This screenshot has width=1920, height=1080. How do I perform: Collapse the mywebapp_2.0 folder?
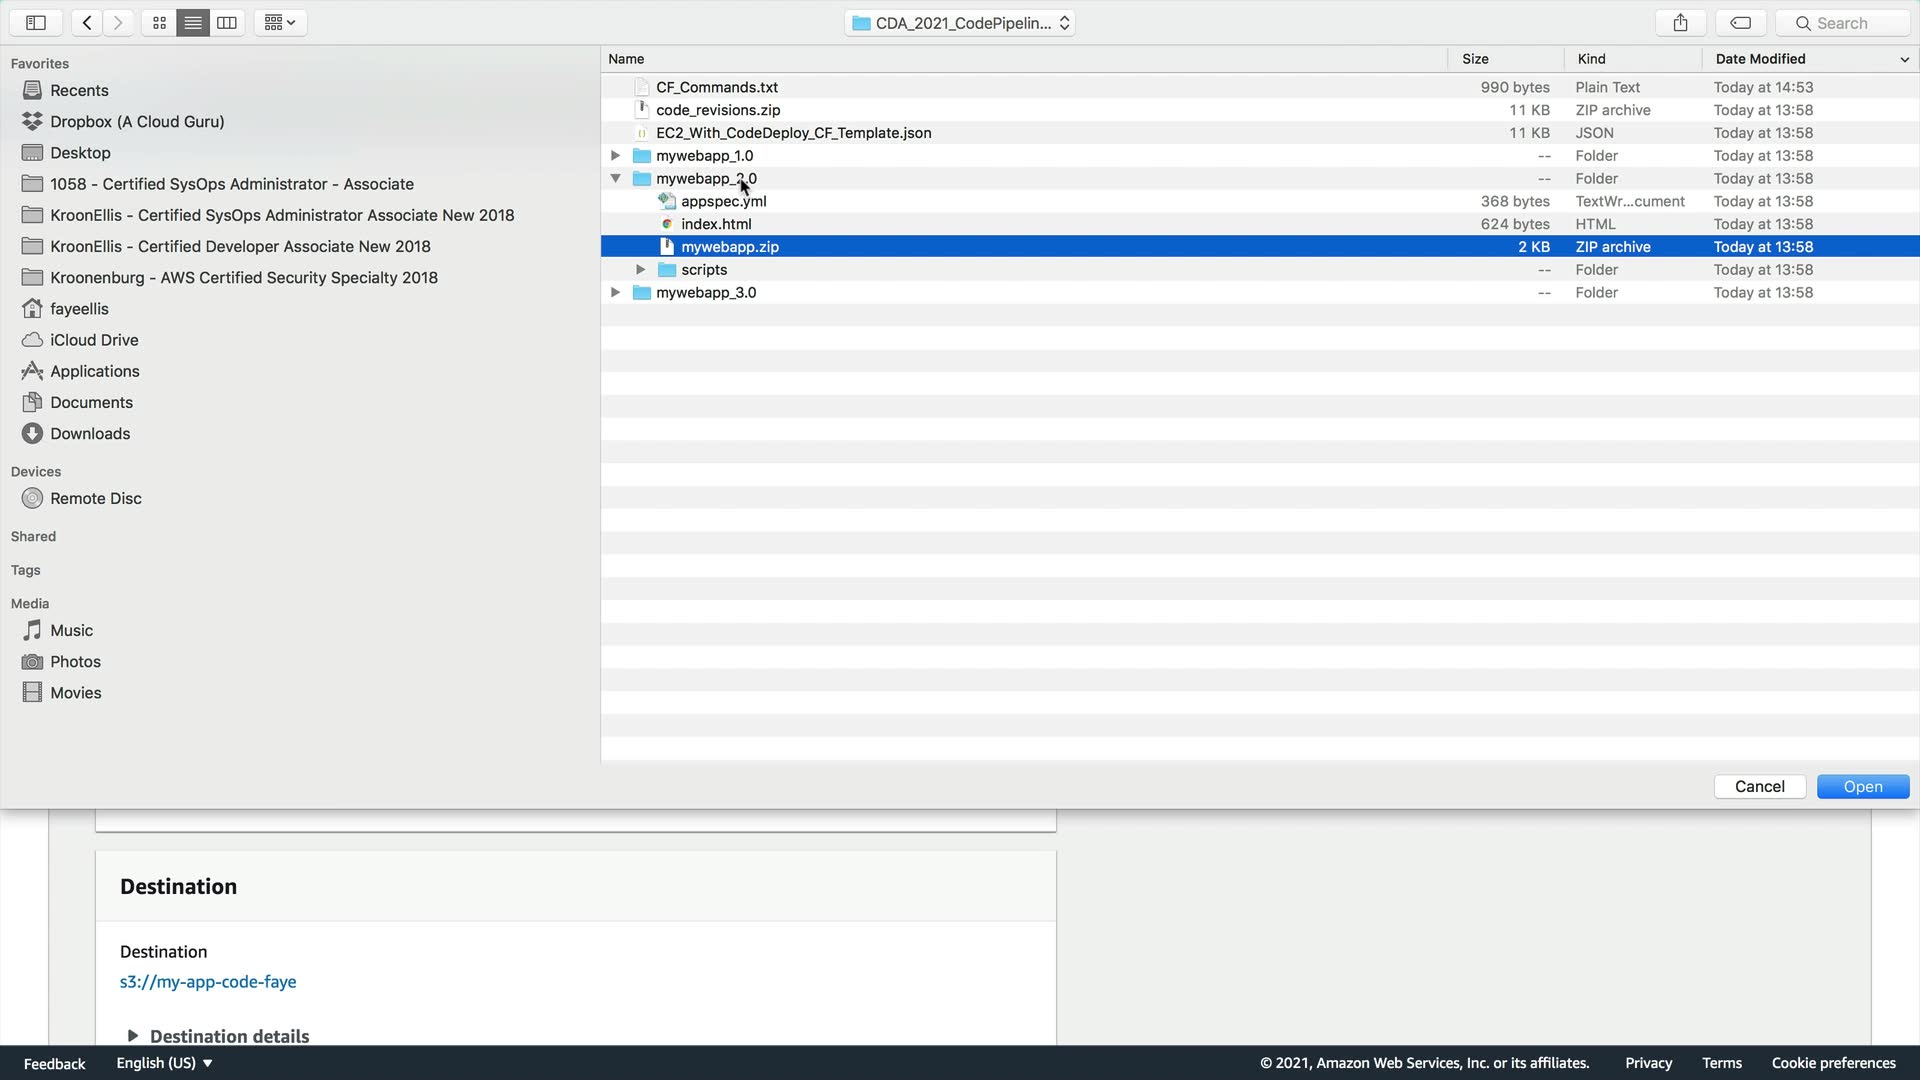(616, 178)
